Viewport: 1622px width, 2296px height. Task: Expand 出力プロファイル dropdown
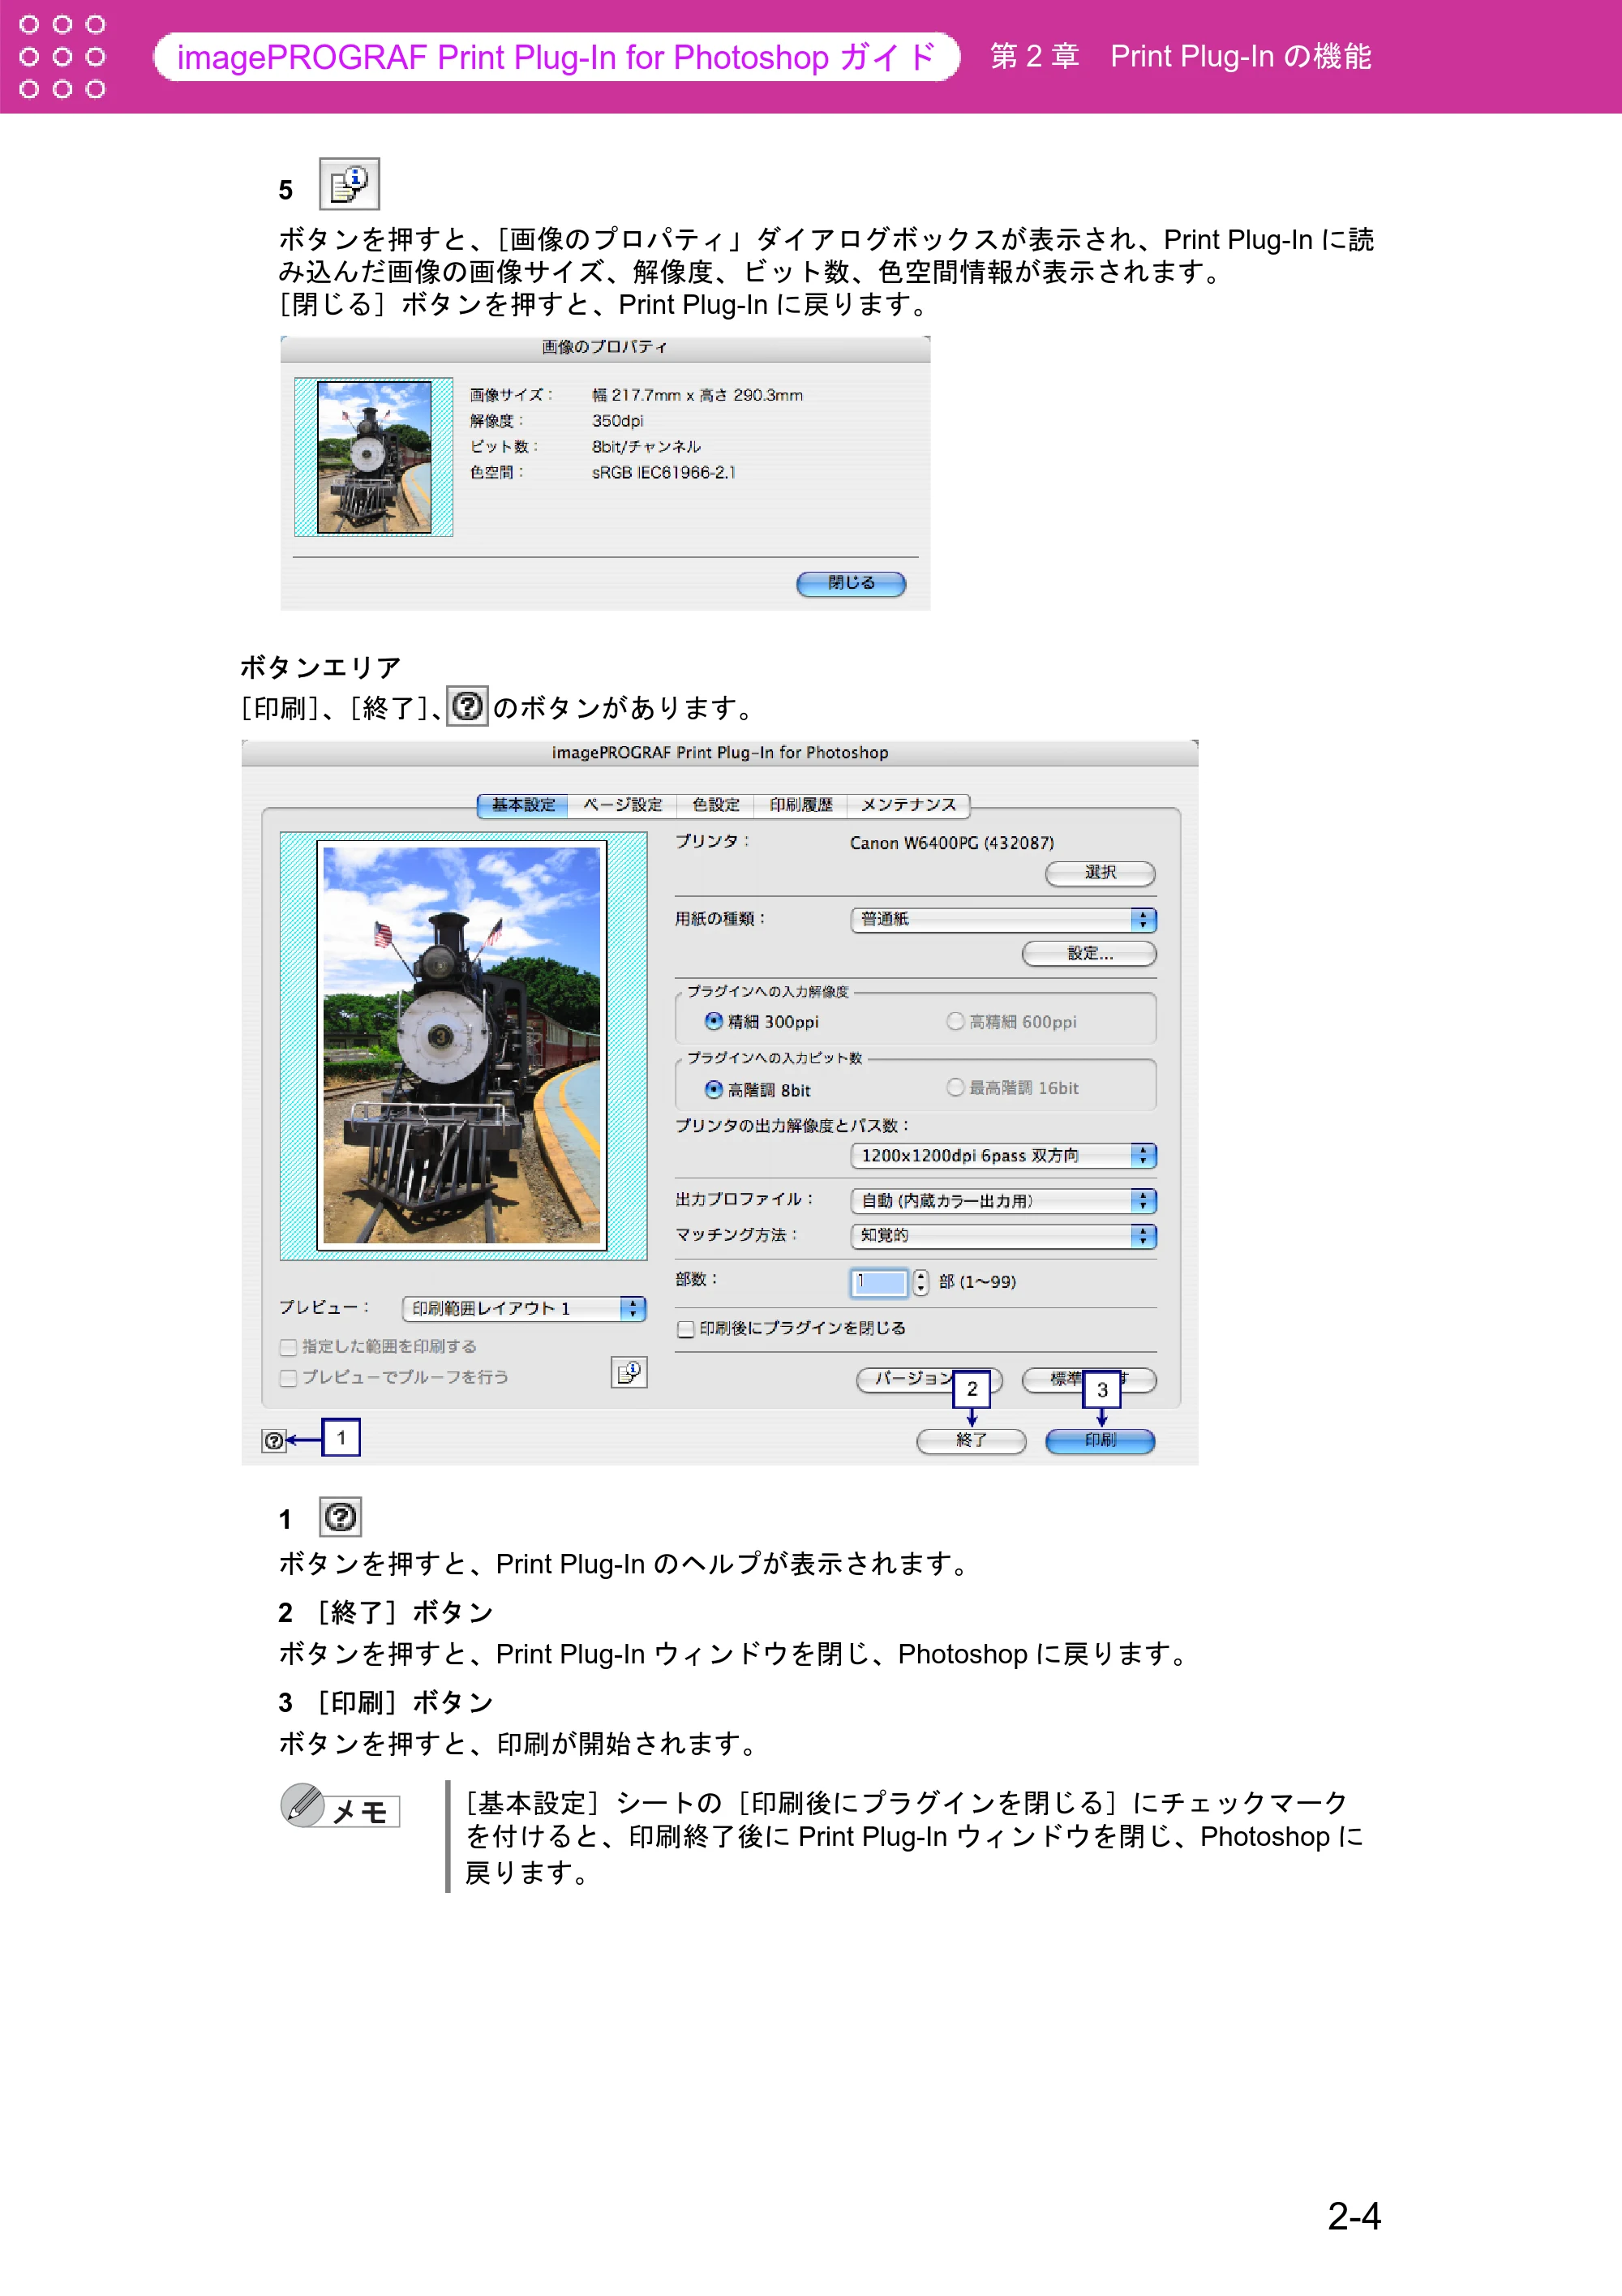tap(1003, 1200)
